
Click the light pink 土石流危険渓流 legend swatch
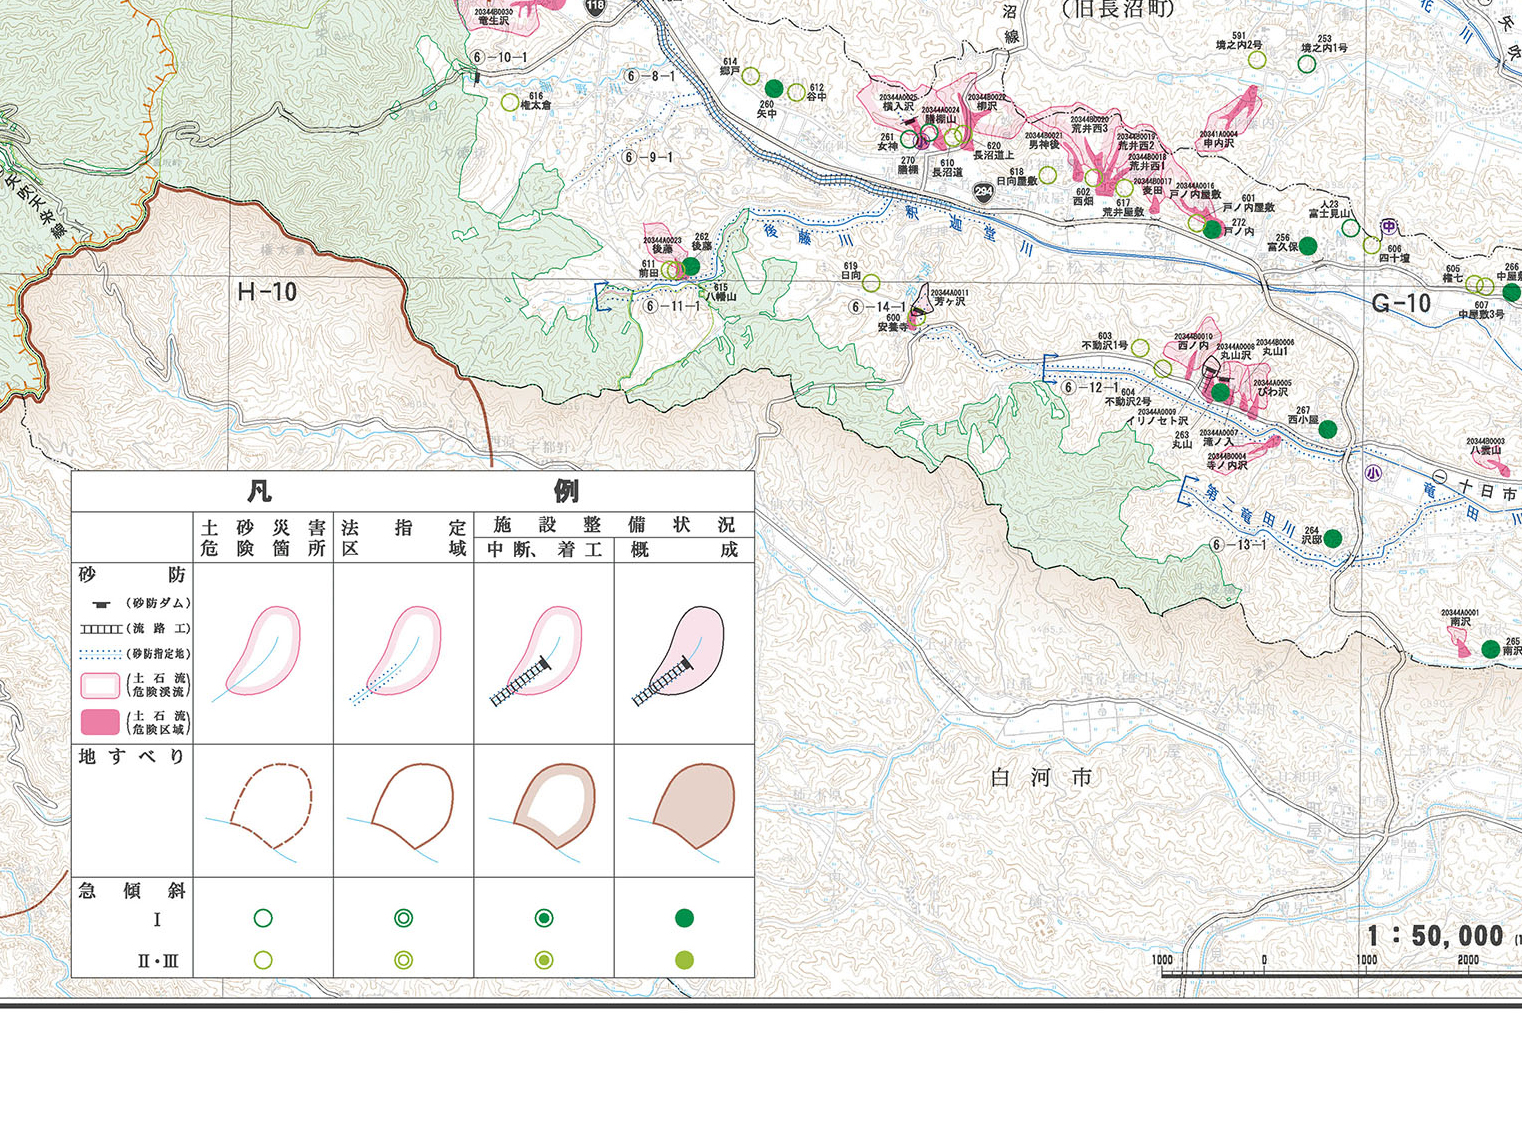click(100, 685)
